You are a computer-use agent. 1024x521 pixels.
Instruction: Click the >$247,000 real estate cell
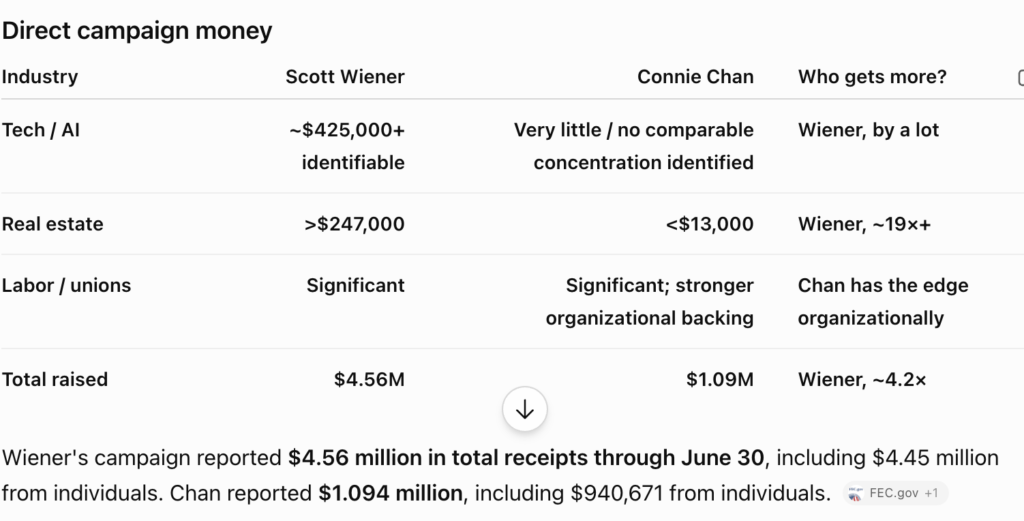click(x=354, y=224)
